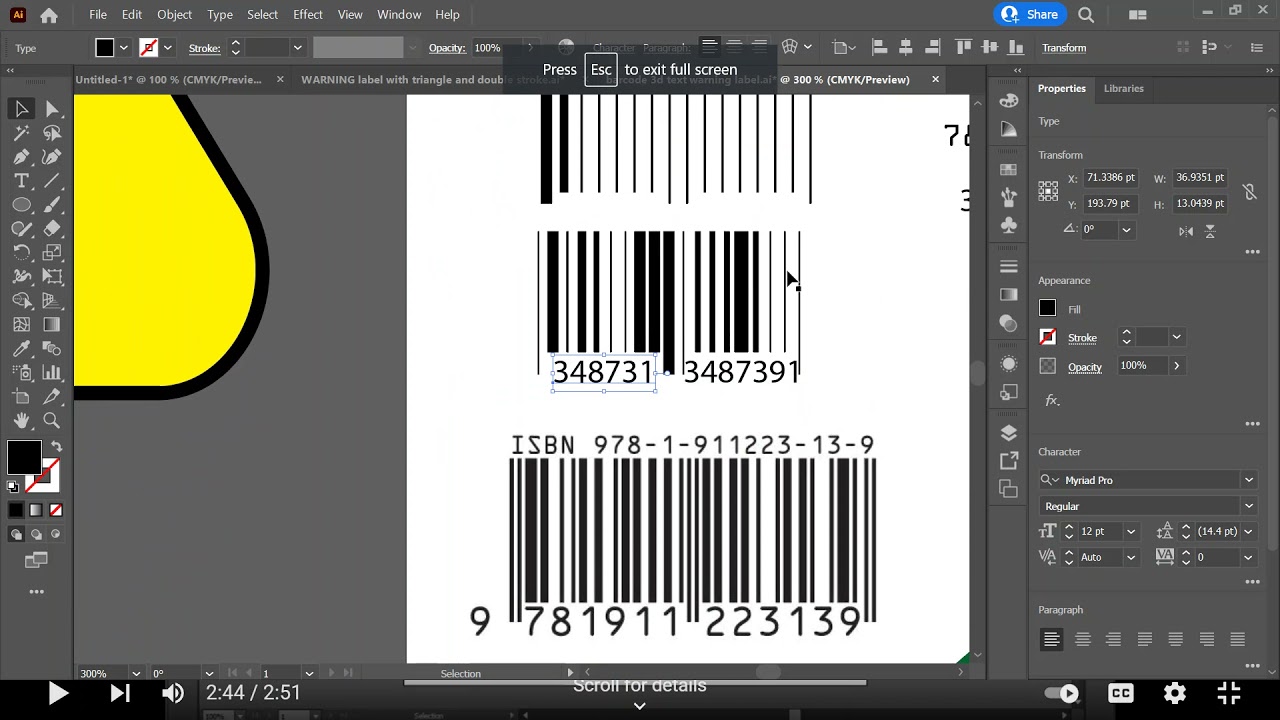The height and width of the screenshot is (720, 1280).
Task: Choose the Perspective Grid tool
Action: (x=52, y=300)
